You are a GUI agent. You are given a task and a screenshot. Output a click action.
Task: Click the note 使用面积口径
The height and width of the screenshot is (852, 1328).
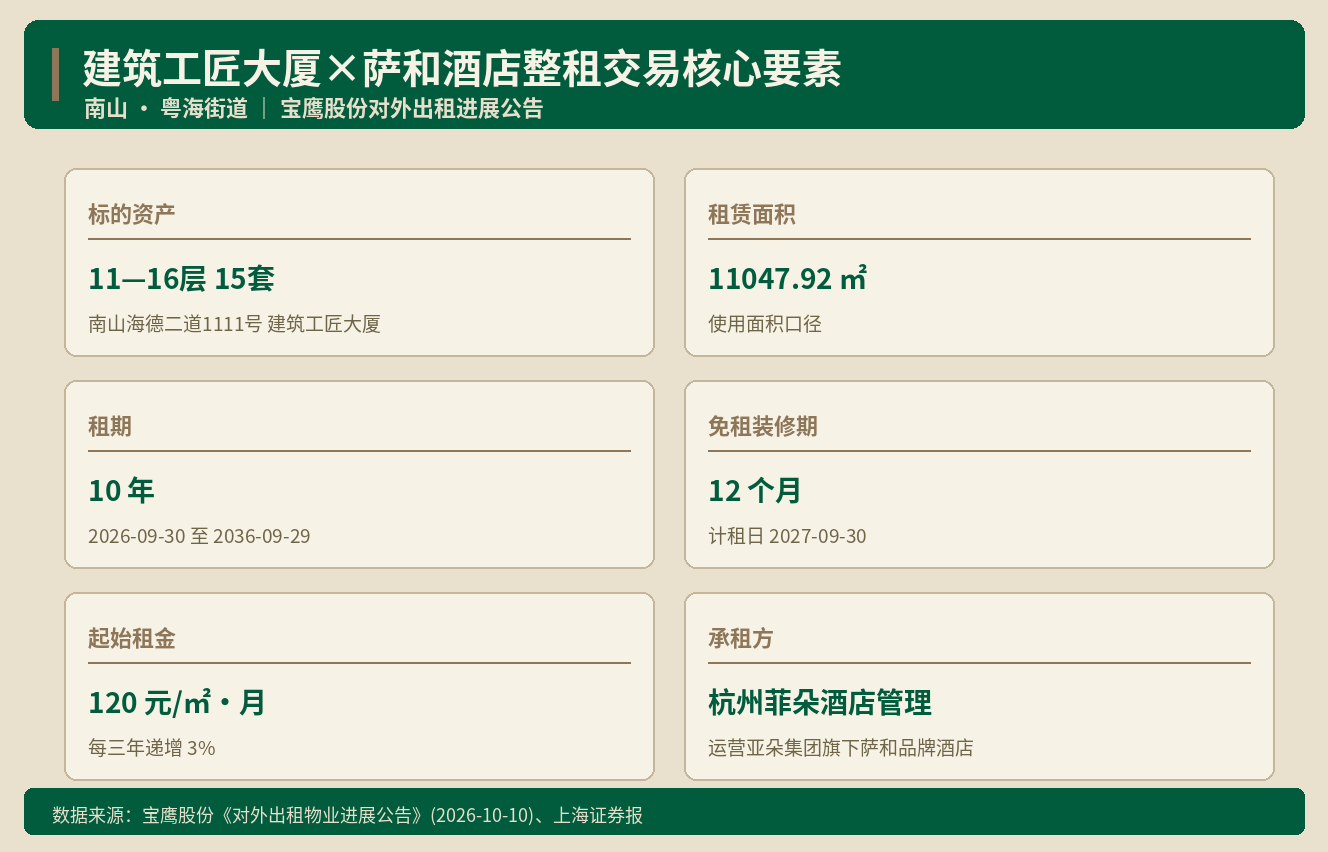(765, 324)
